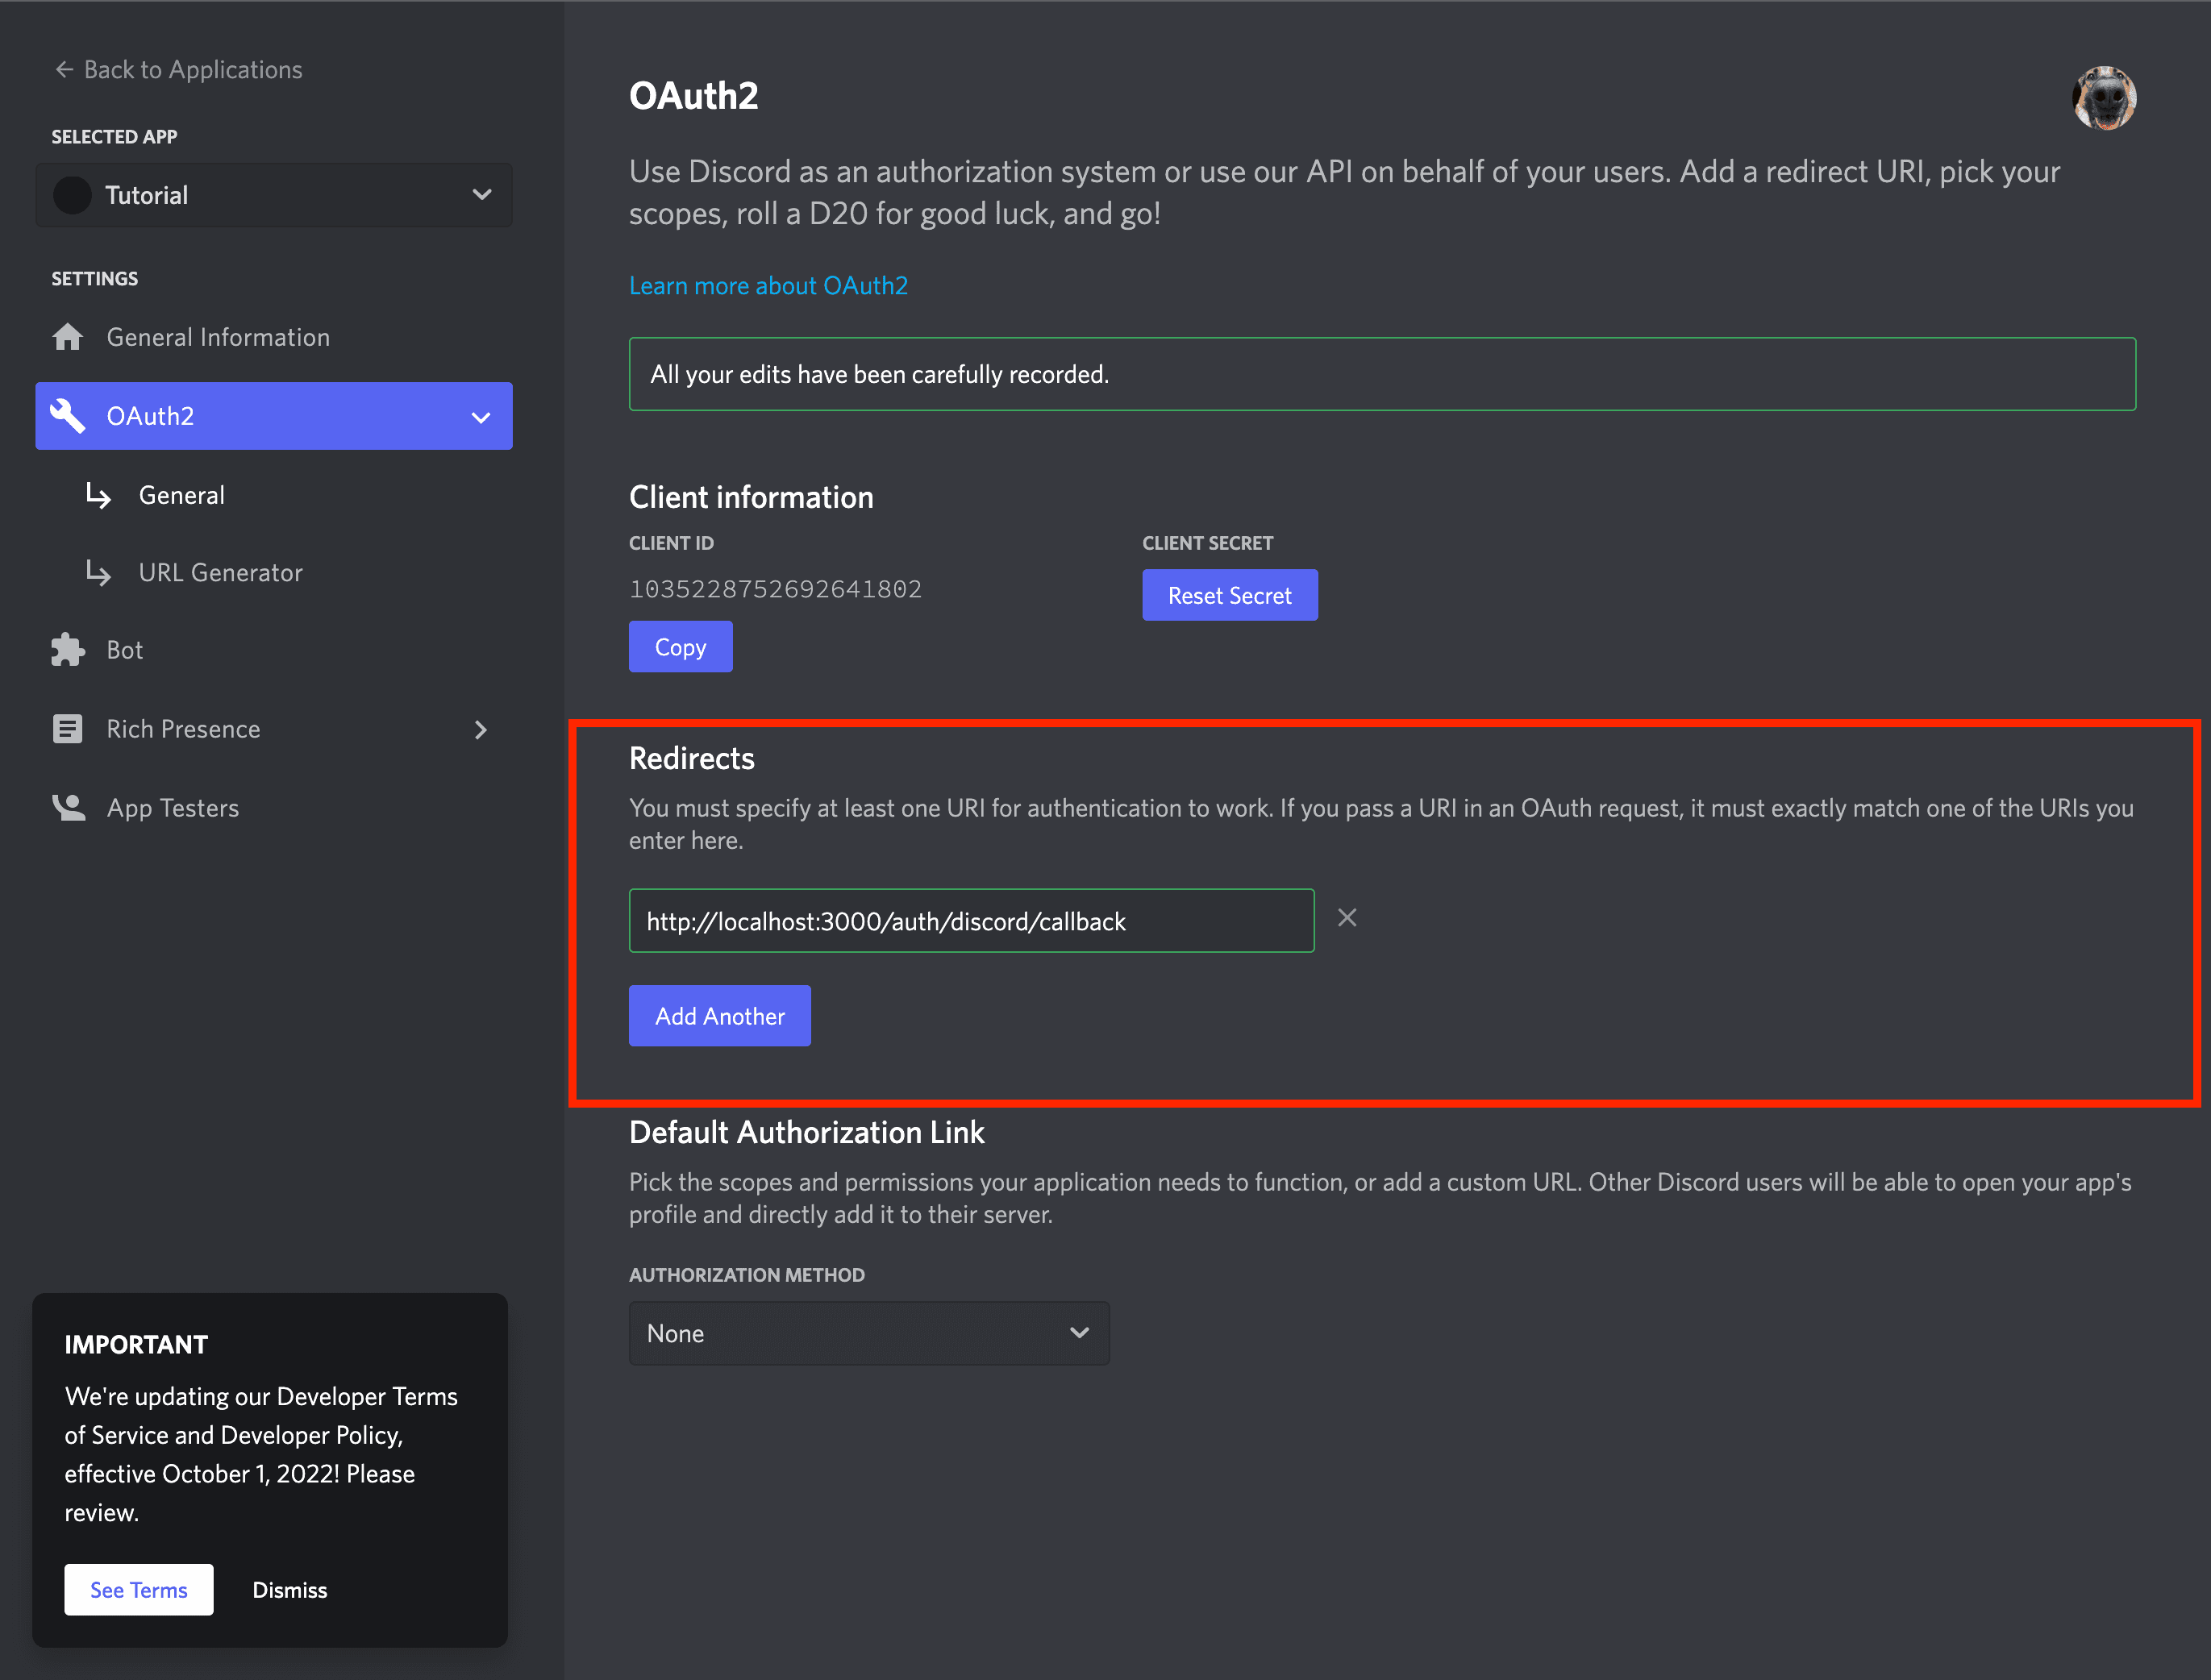Click the edits recorded confirmation banner
The image size is (2211, 1680).
pyautogui.click(x=1382, y=374)
